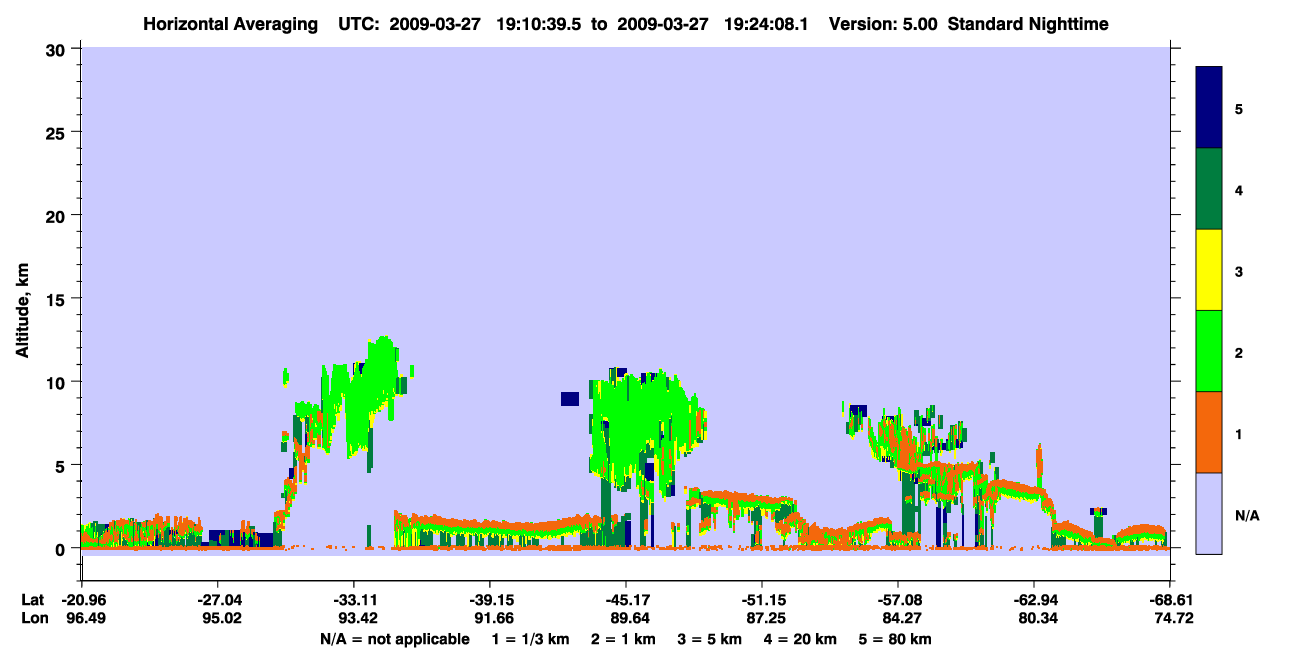Click latitude value -51.15
The width and height of the screenshot is (1300, 667).
(x=761, y=600)
